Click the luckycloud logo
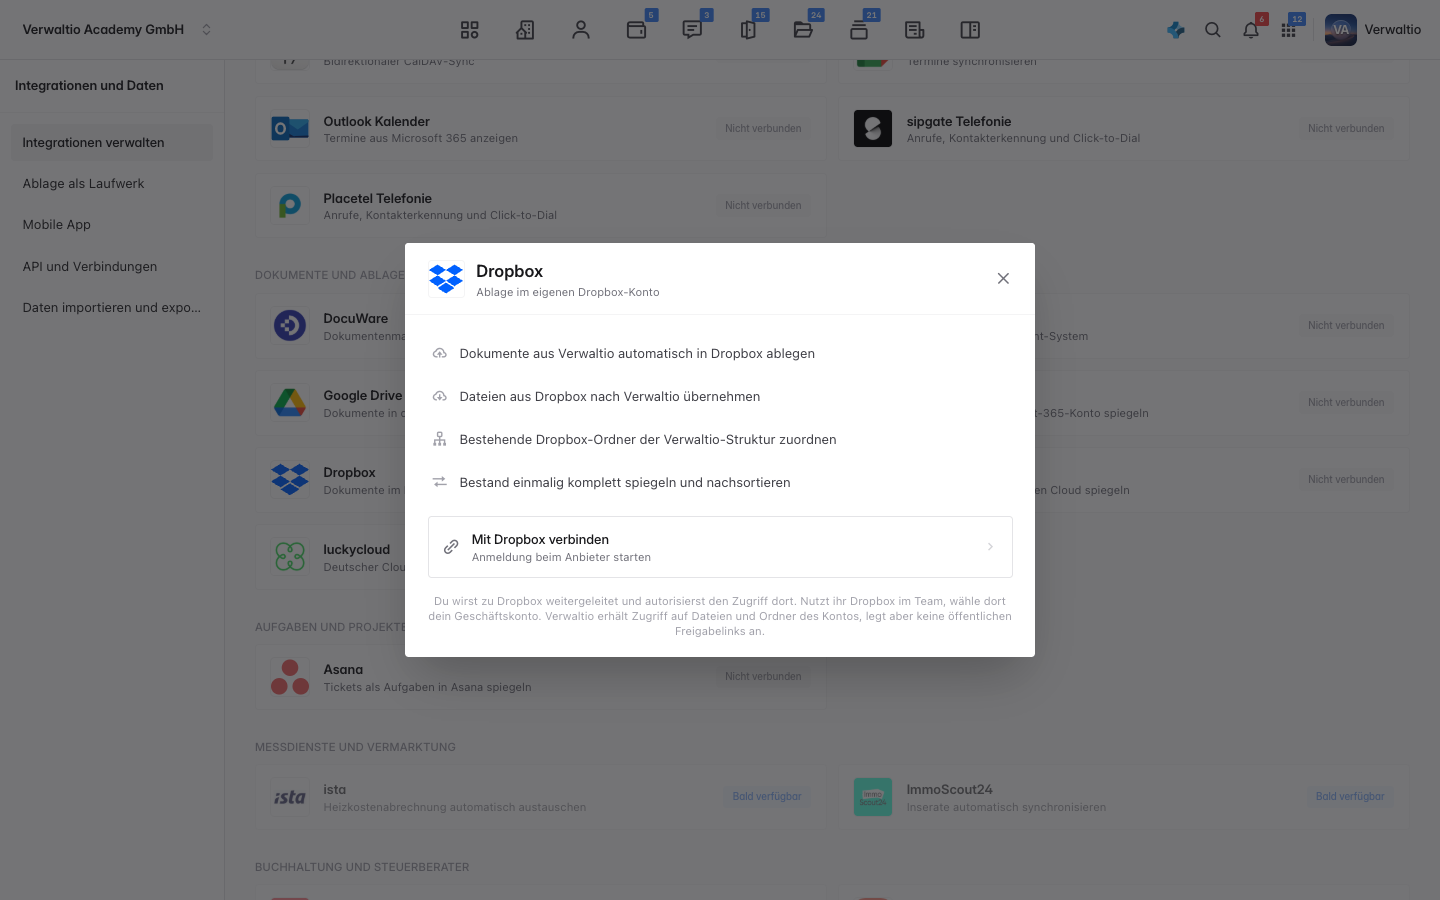 tap(290, 557)
